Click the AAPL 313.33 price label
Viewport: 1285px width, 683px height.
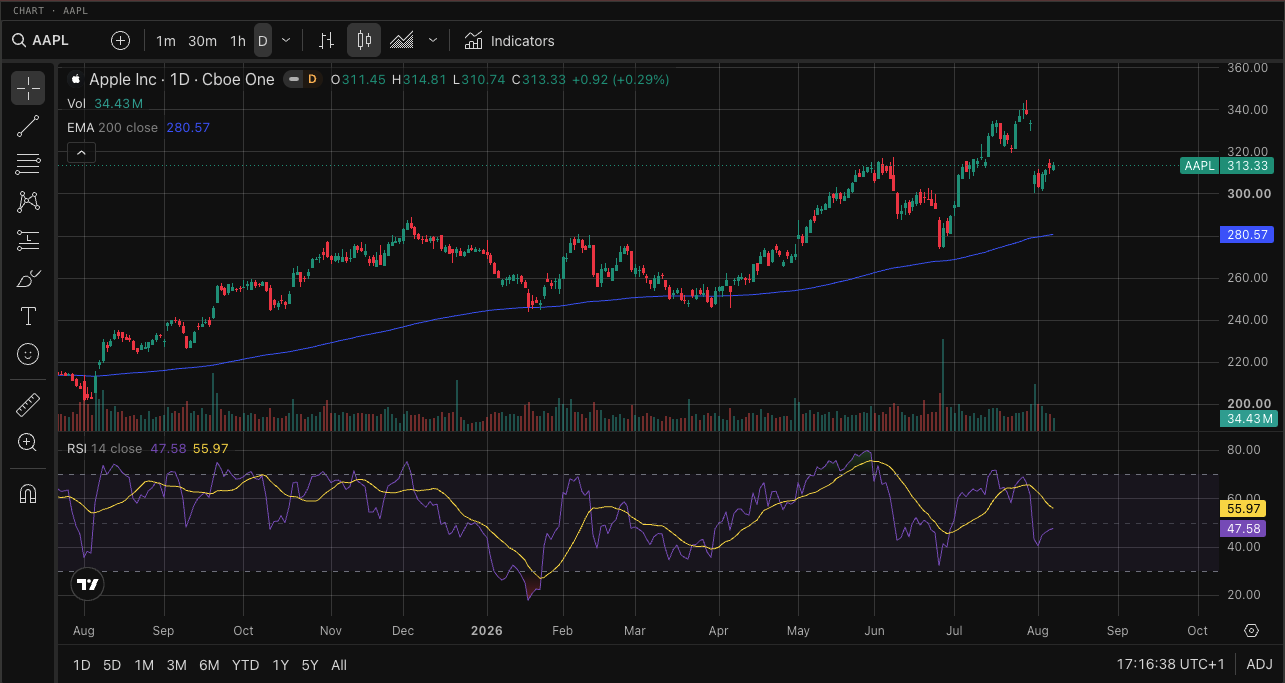[x=1227, y=166]
